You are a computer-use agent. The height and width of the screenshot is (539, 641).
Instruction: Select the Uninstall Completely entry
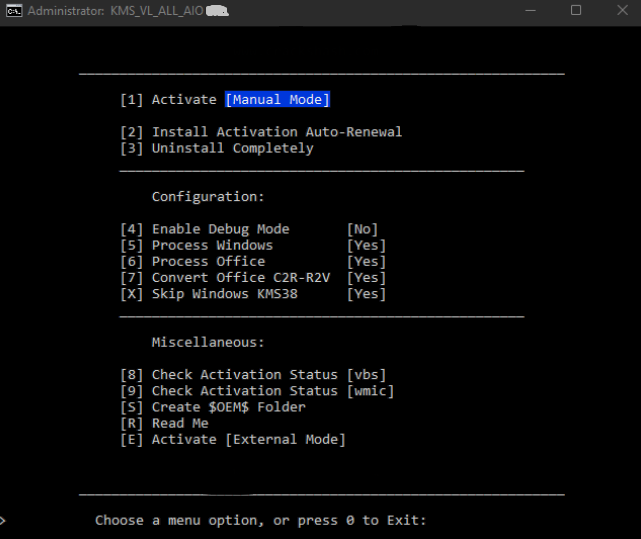(x=216, y=148)
